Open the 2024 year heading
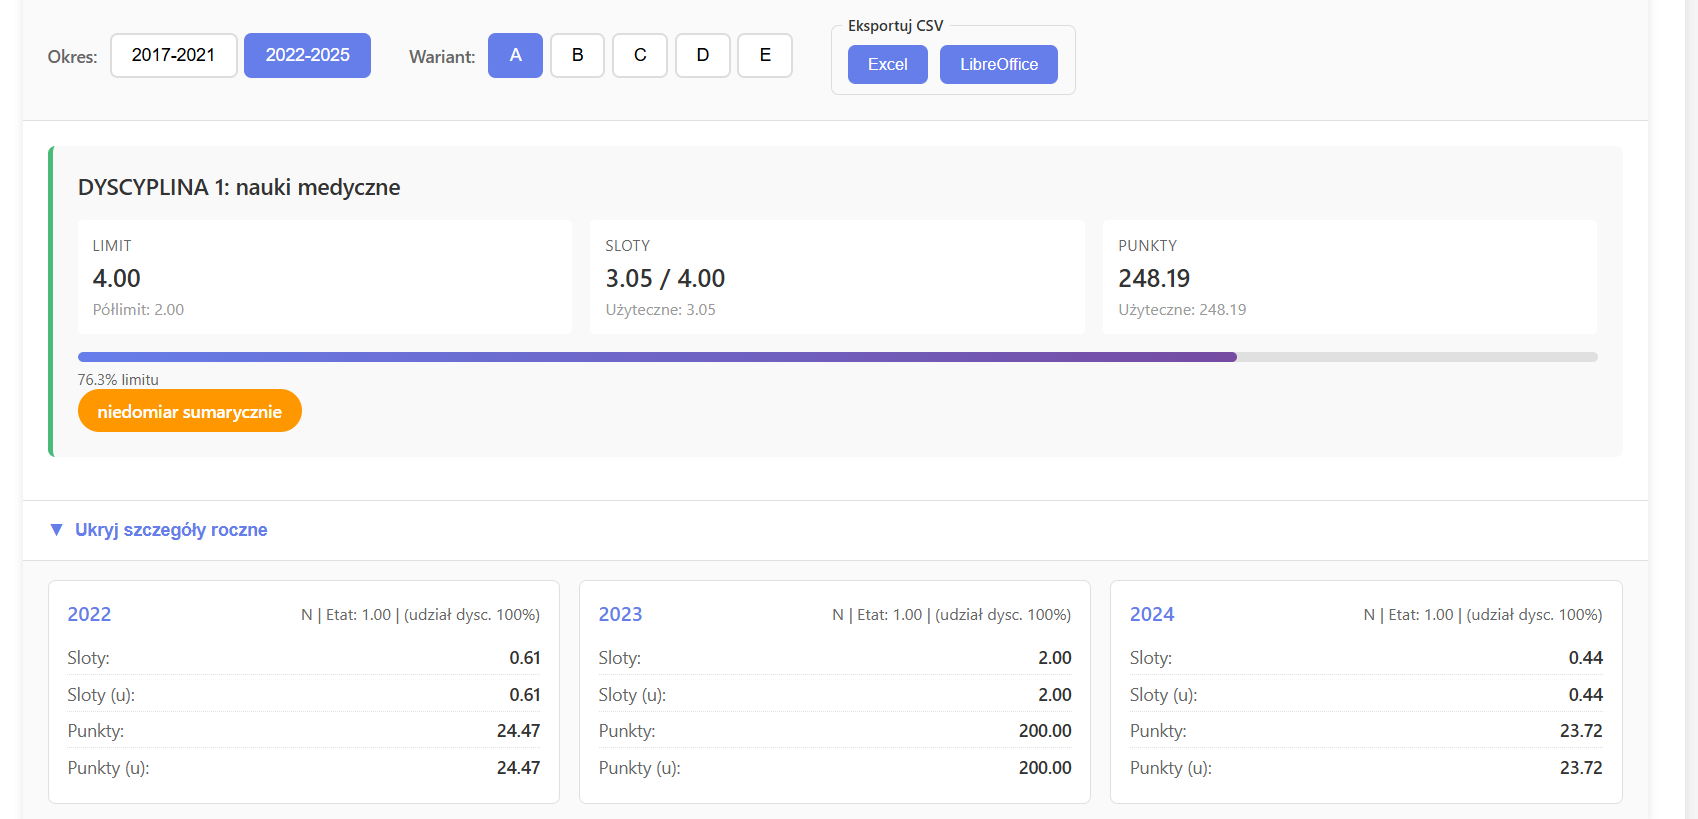The width and height of the screenshot is (1698, 819). [1151, 614]
